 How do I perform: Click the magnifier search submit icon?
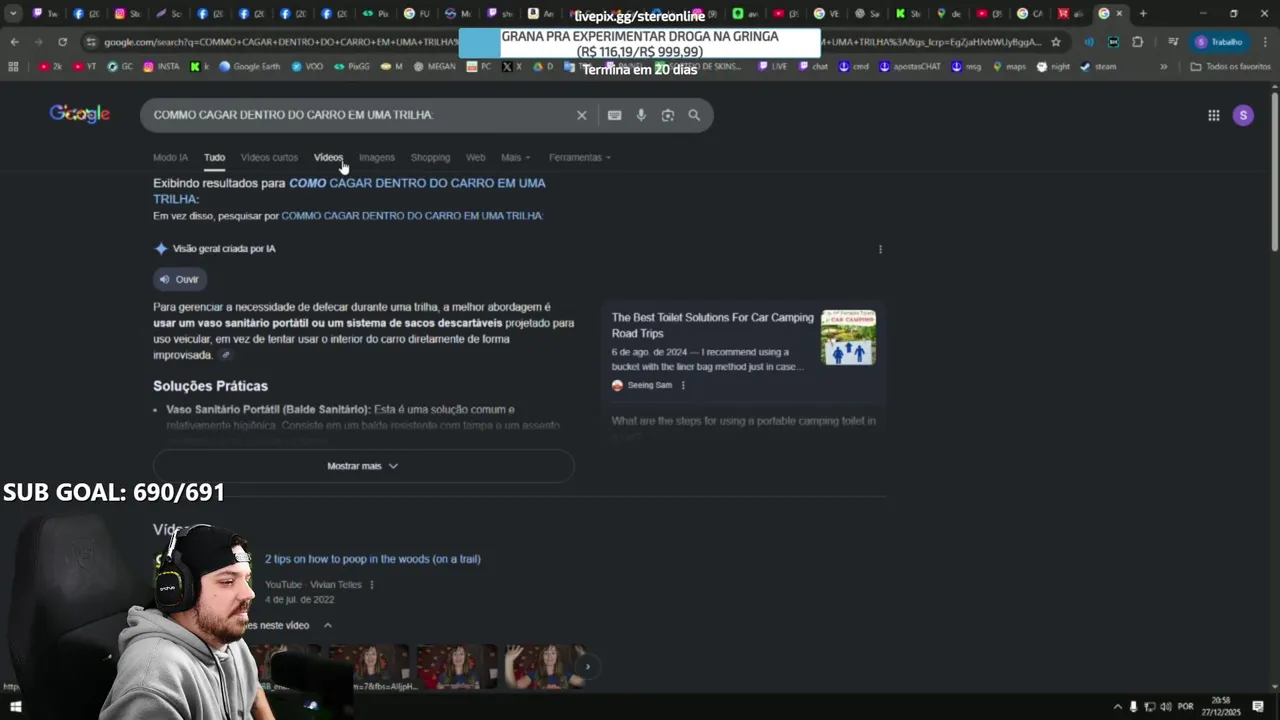click(694, 115)
